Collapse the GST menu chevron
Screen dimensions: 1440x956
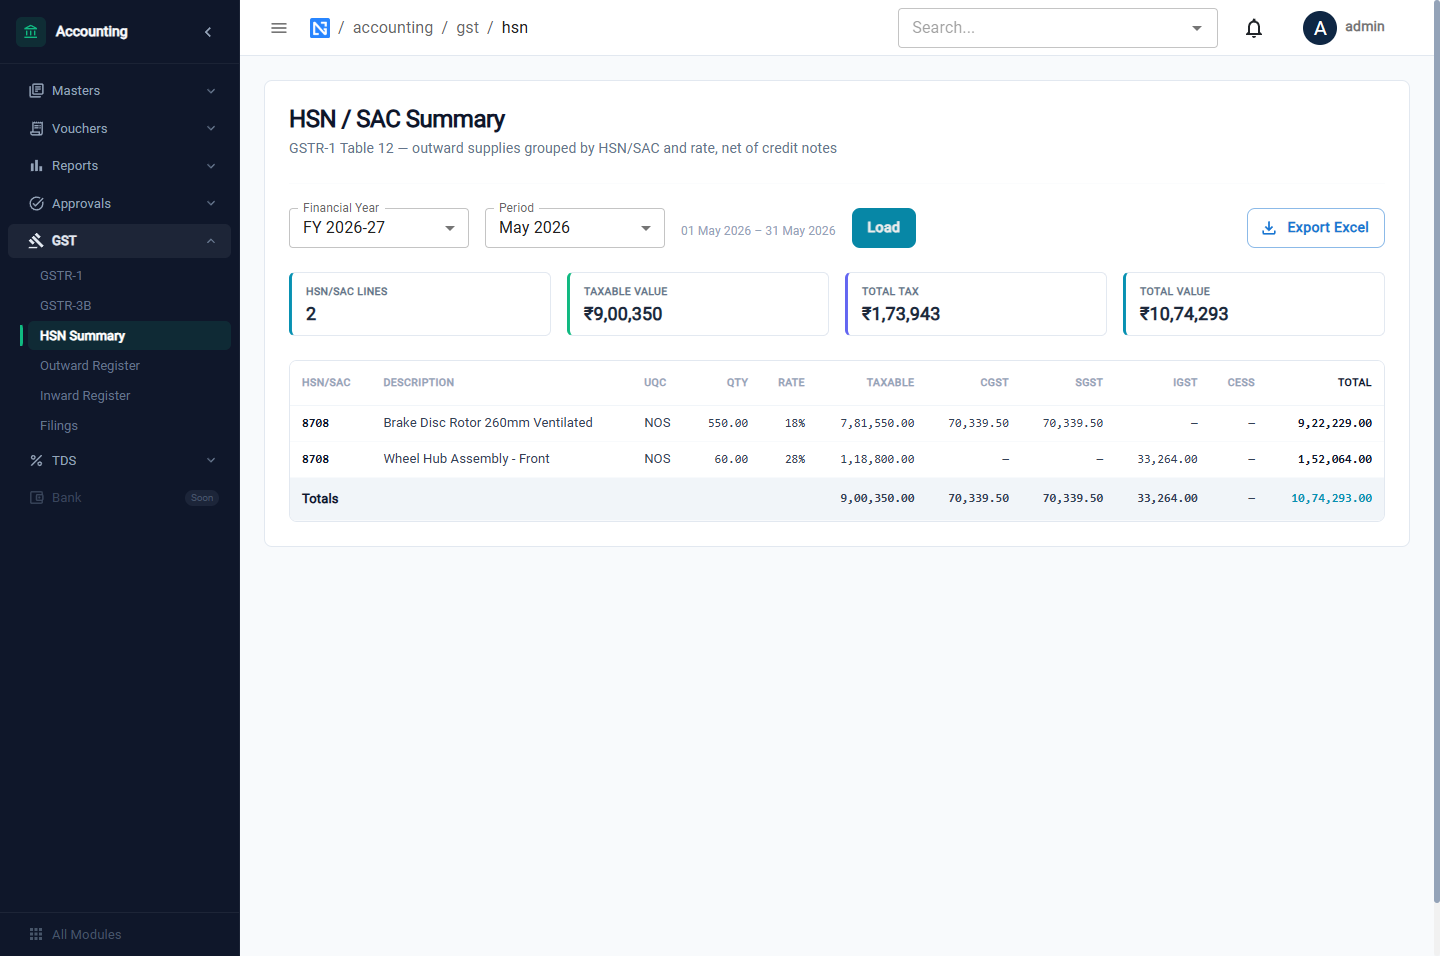[x=211, y=241]
